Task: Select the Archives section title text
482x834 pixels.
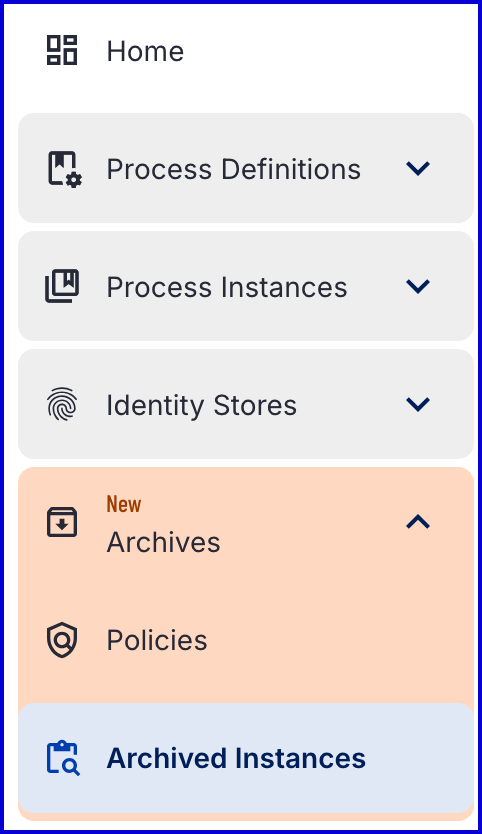Action: (163, 543)
